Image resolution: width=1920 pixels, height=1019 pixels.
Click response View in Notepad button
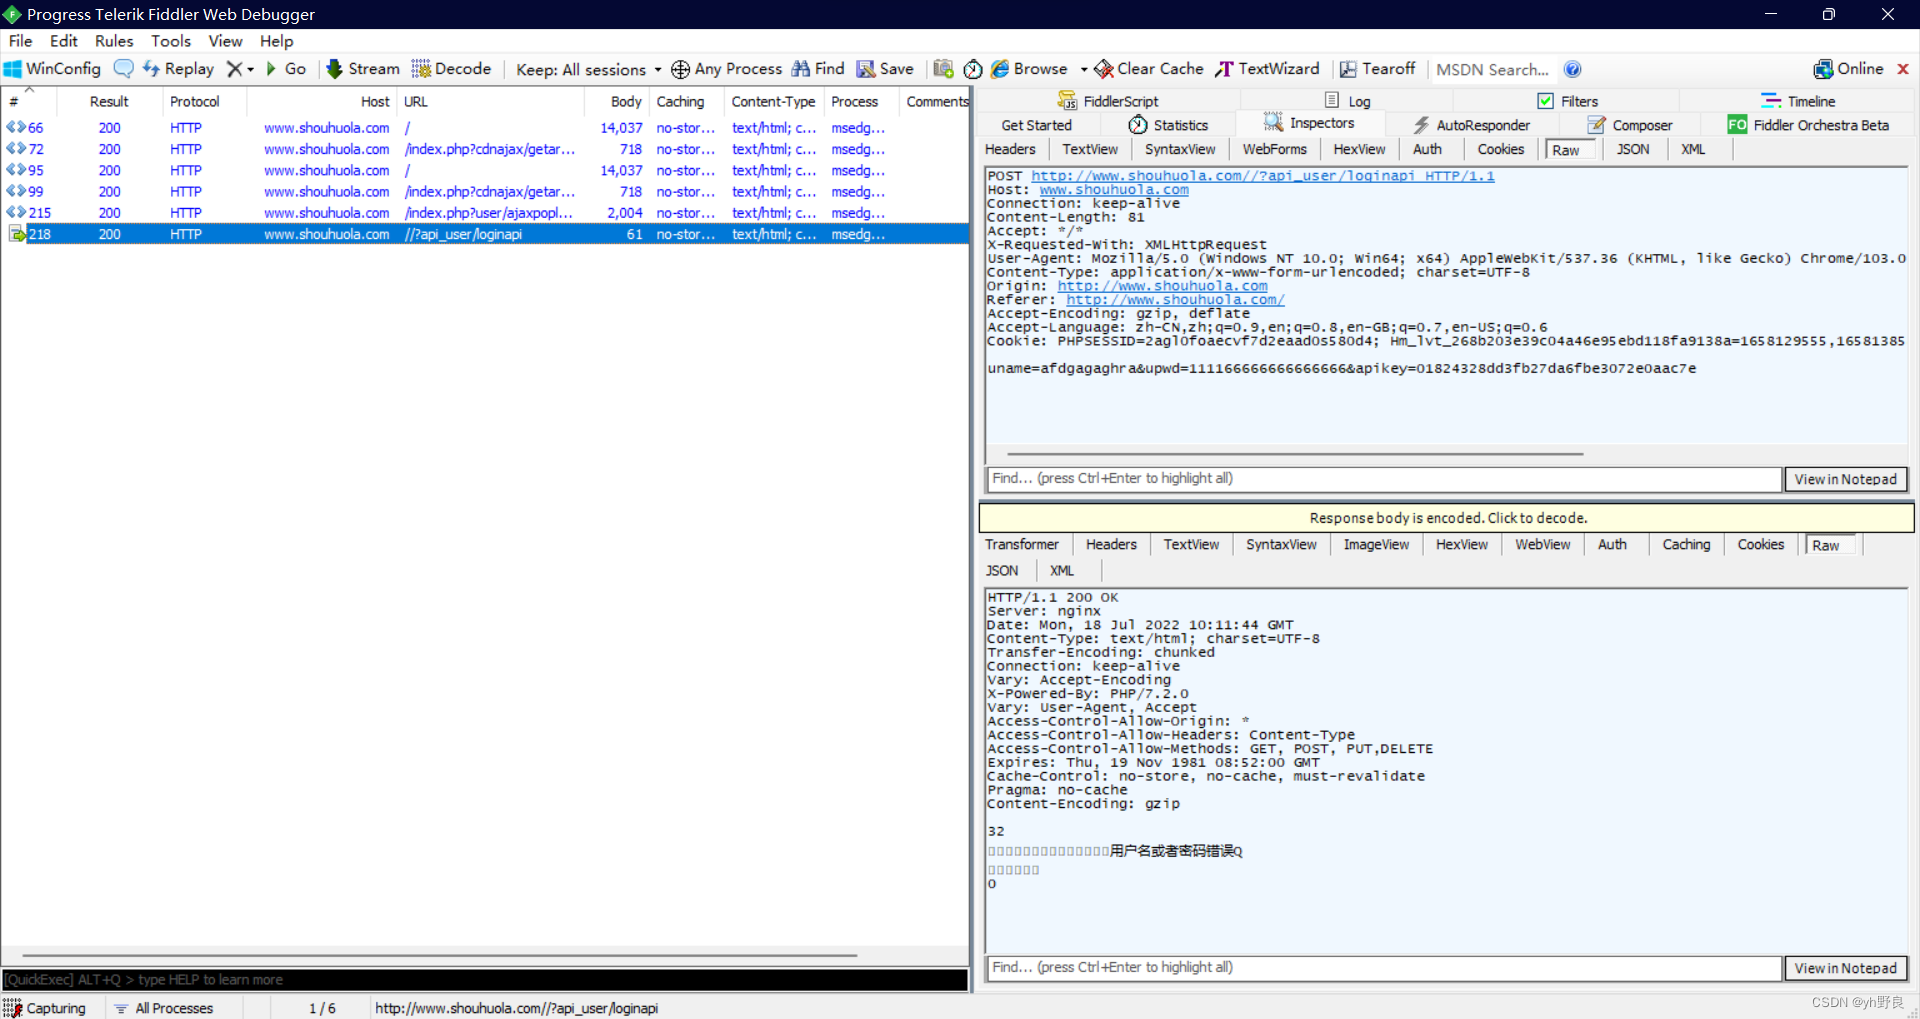coord(1845,968)
